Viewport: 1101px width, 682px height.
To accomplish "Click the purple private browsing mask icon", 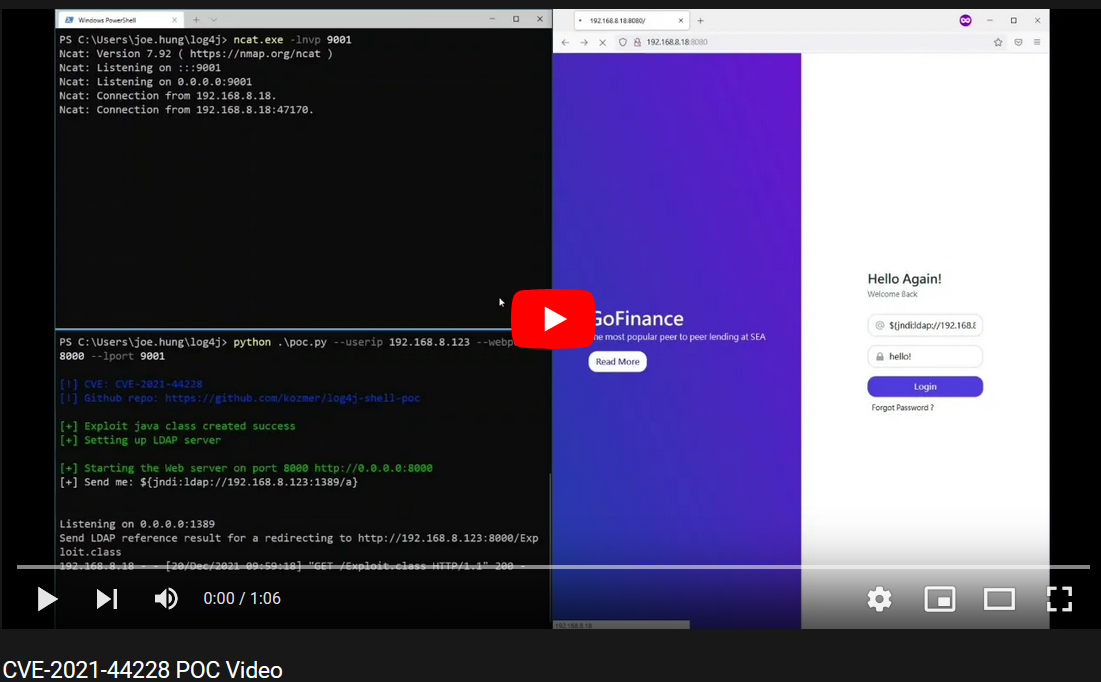I will (x=965, y=20).
